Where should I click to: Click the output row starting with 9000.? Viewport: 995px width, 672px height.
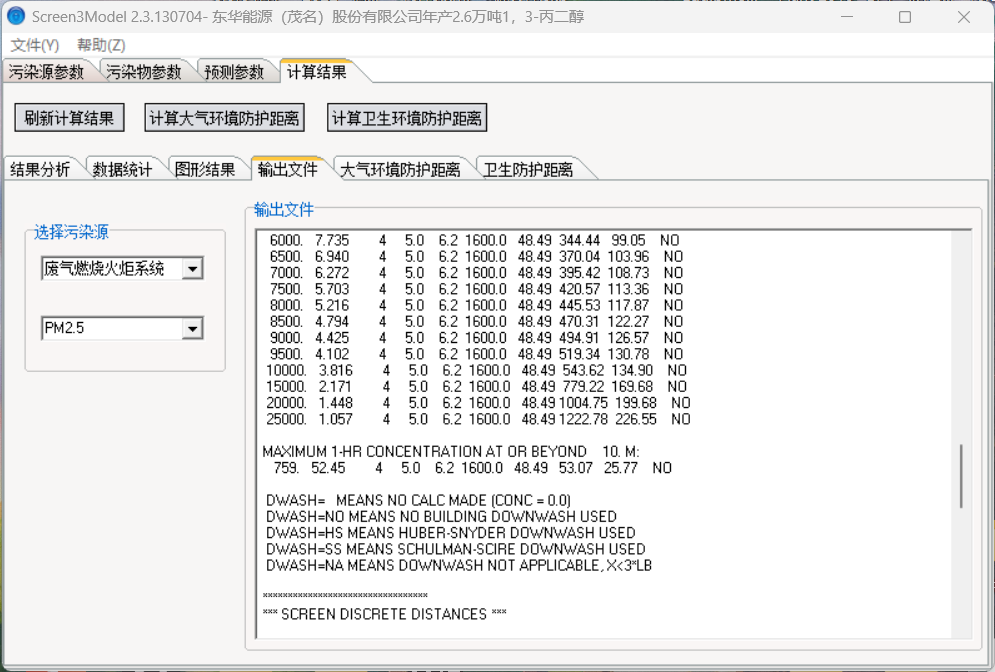point(476,338)
